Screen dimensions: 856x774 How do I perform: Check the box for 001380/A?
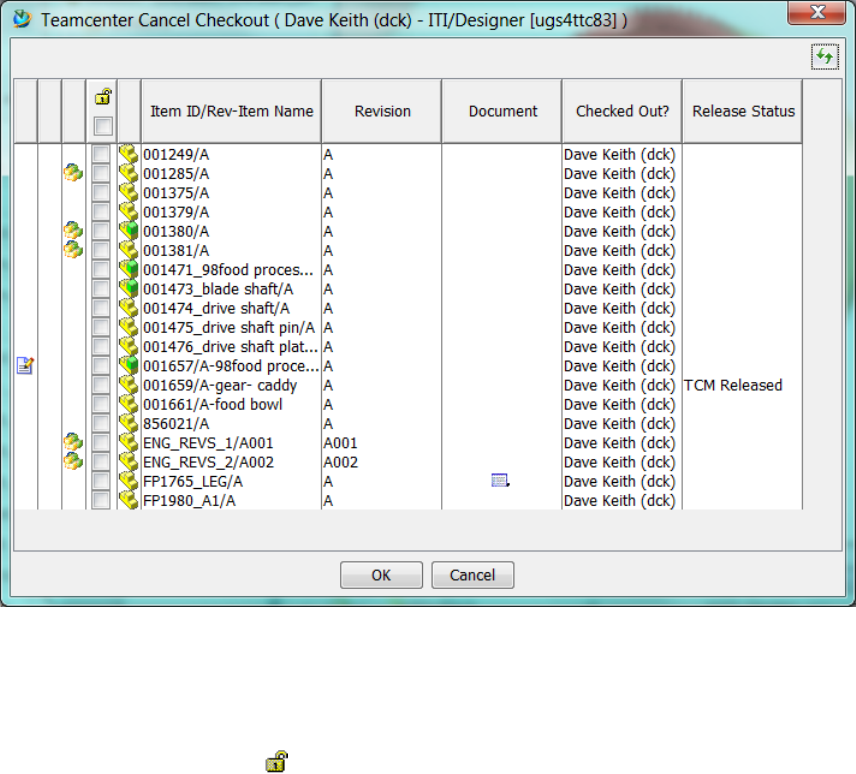tap(100, 231)
